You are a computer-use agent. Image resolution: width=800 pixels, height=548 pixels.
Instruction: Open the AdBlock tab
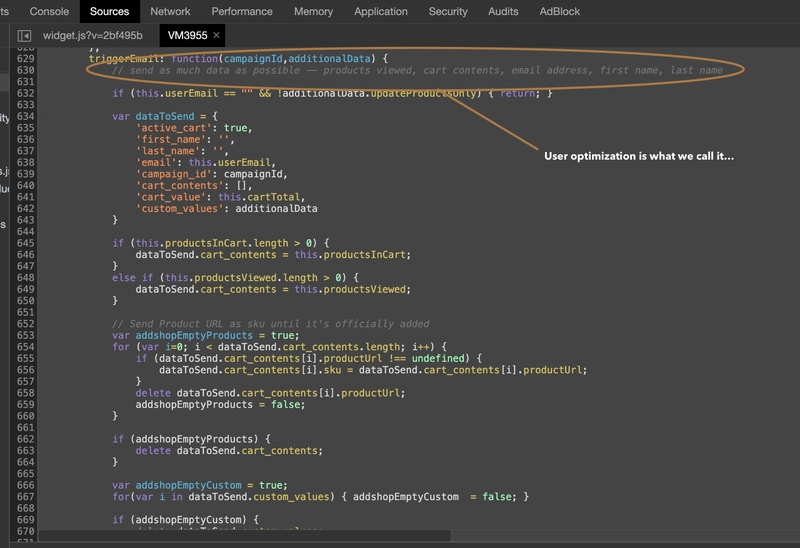pyautogui.click(x=560, y=11)
